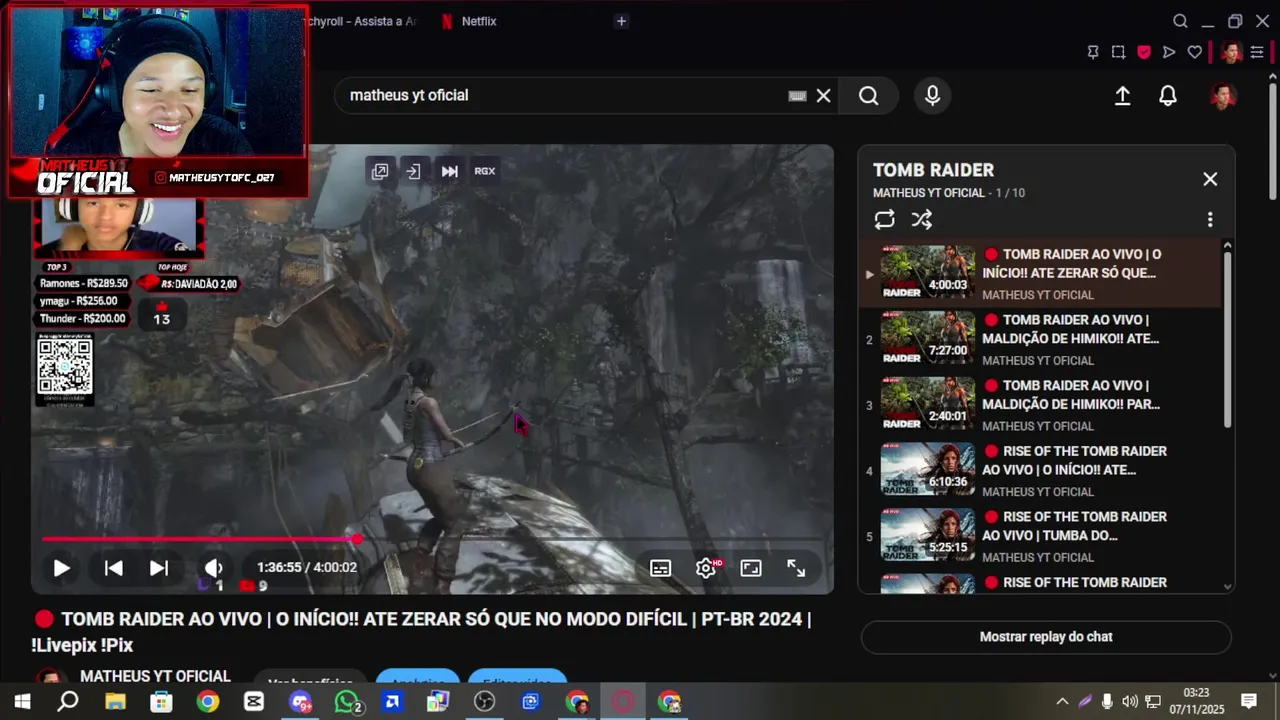Open browser tab search magnifier
Screen dimensions: 1280x720
pyautogui.click(x=1180, y=21)
